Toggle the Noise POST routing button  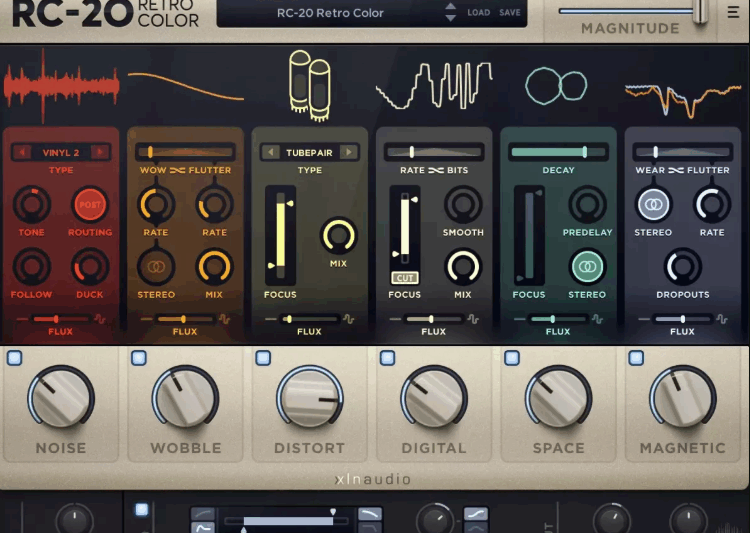coord(90,205)
